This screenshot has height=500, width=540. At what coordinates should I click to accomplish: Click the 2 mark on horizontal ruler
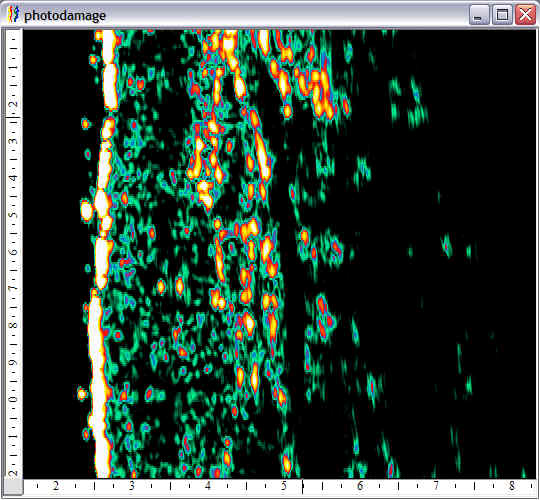pos(56,486)
